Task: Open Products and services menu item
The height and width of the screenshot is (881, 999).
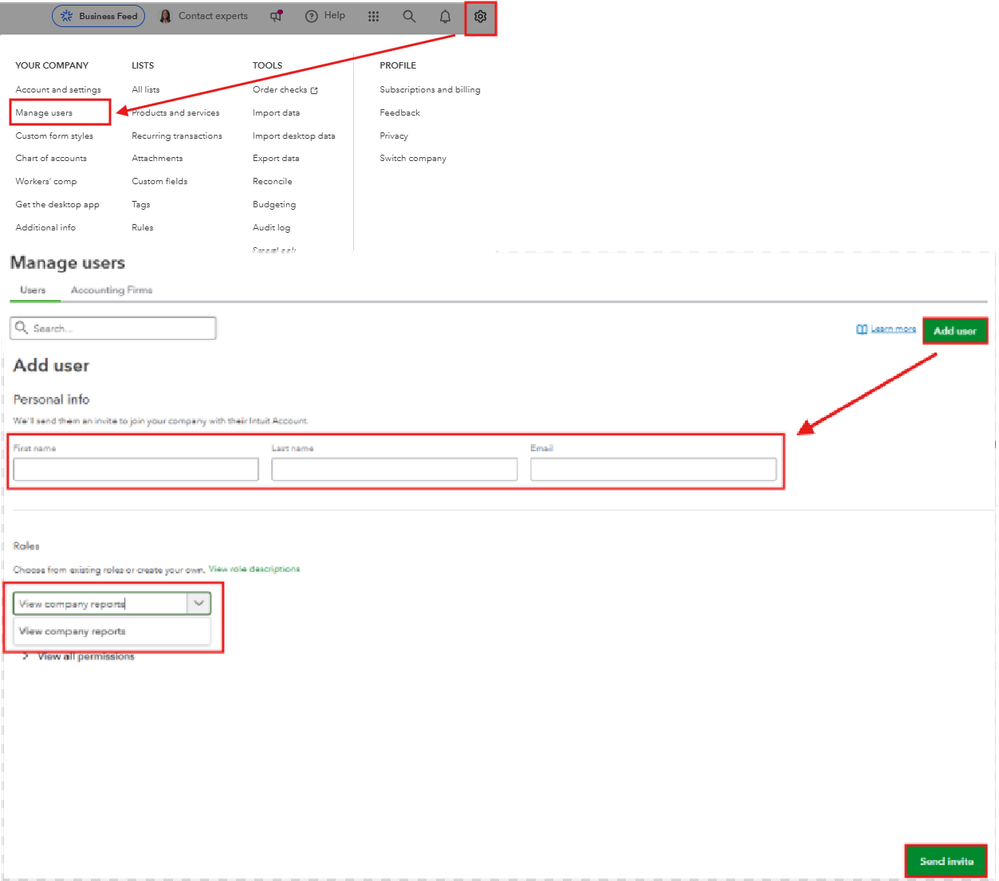Action: [175, 113]
